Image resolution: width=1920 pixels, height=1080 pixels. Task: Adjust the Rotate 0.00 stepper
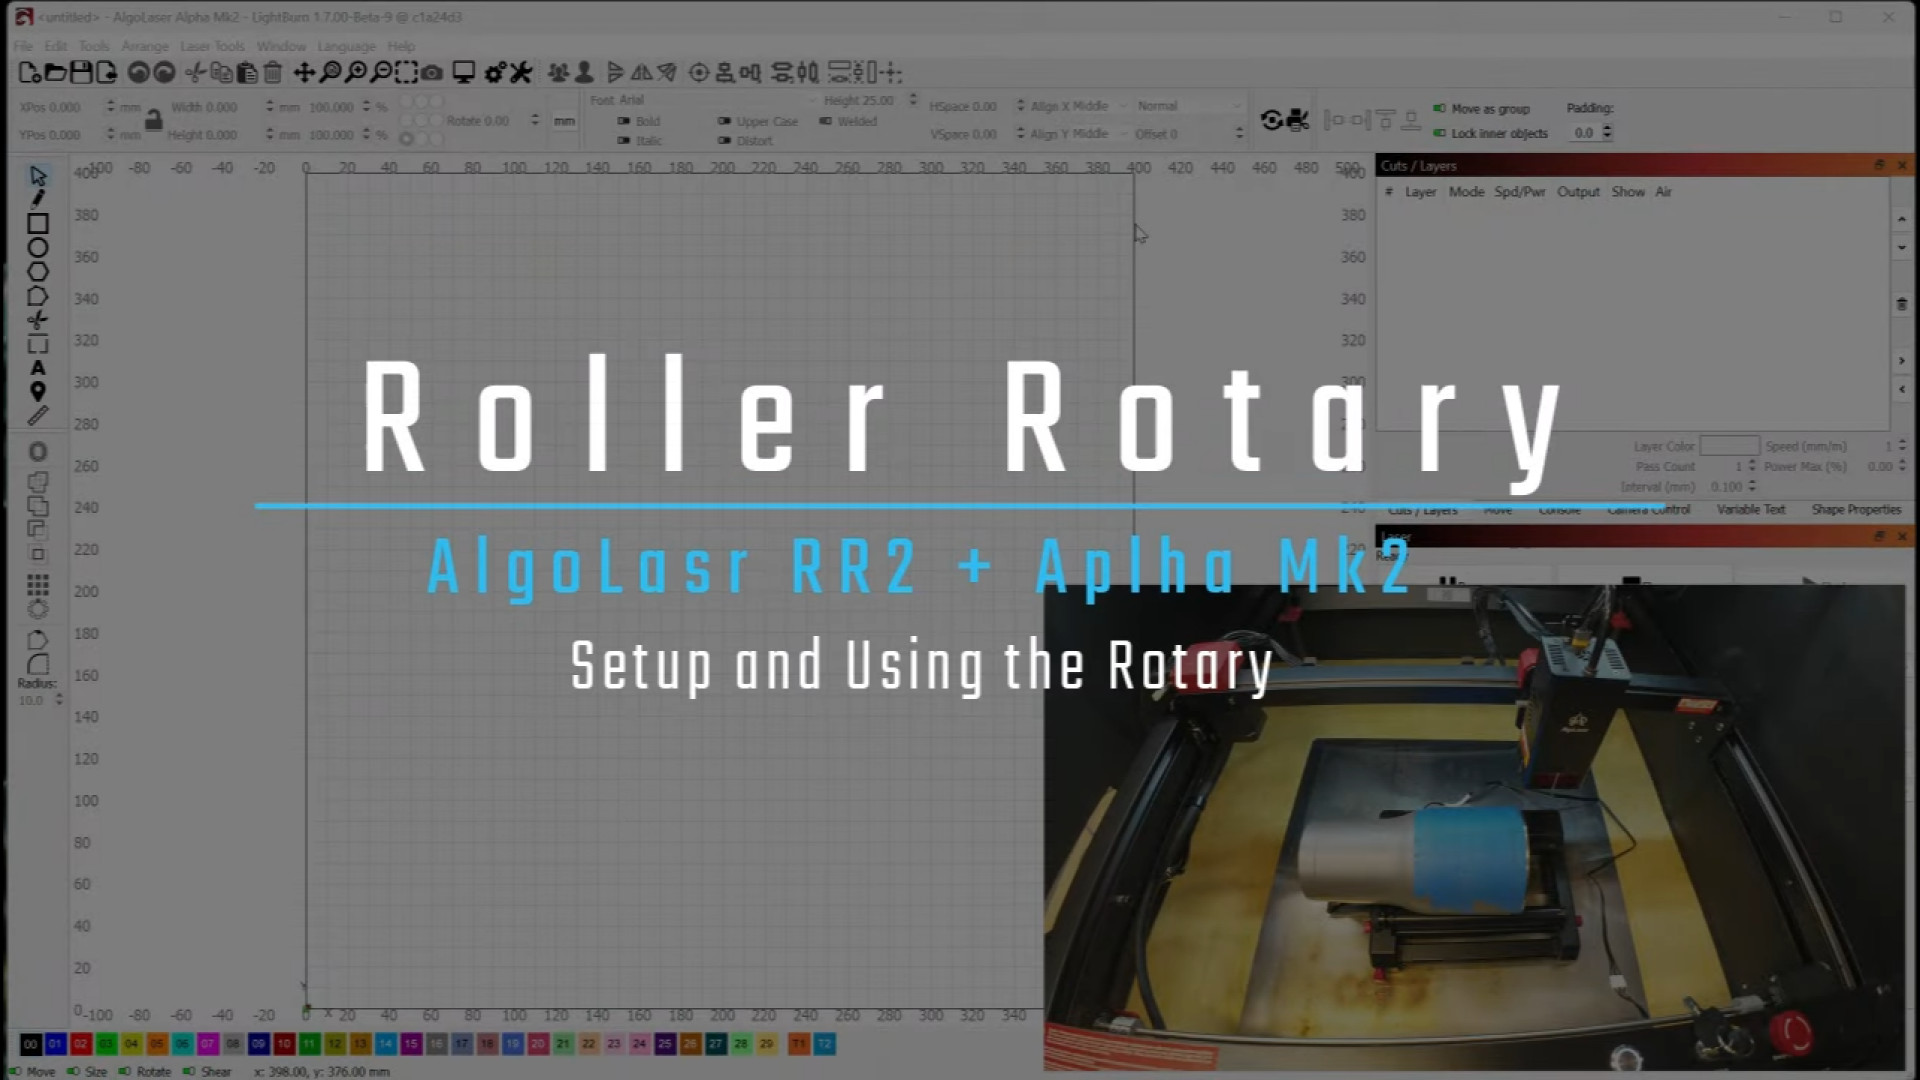click(x=535, y=120)
